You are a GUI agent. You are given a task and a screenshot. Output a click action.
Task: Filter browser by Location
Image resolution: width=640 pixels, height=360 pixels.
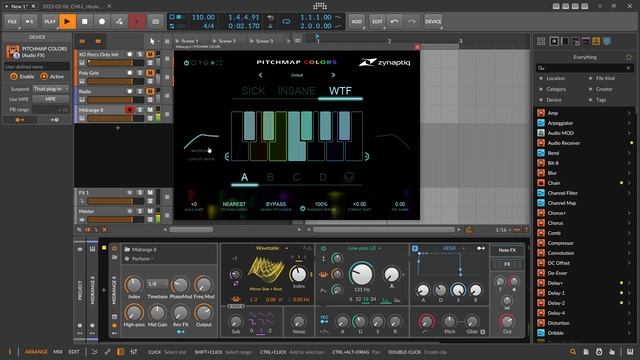[x=556, y=78]
